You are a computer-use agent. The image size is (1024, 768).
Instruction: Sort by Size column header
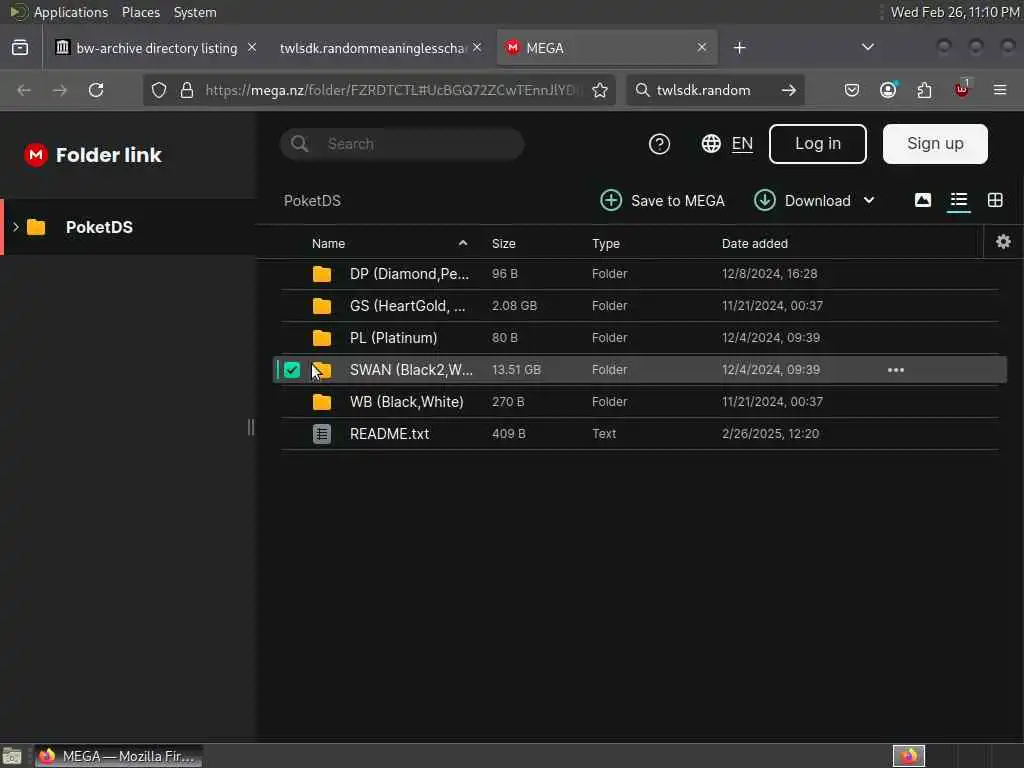tap(504, 243)
